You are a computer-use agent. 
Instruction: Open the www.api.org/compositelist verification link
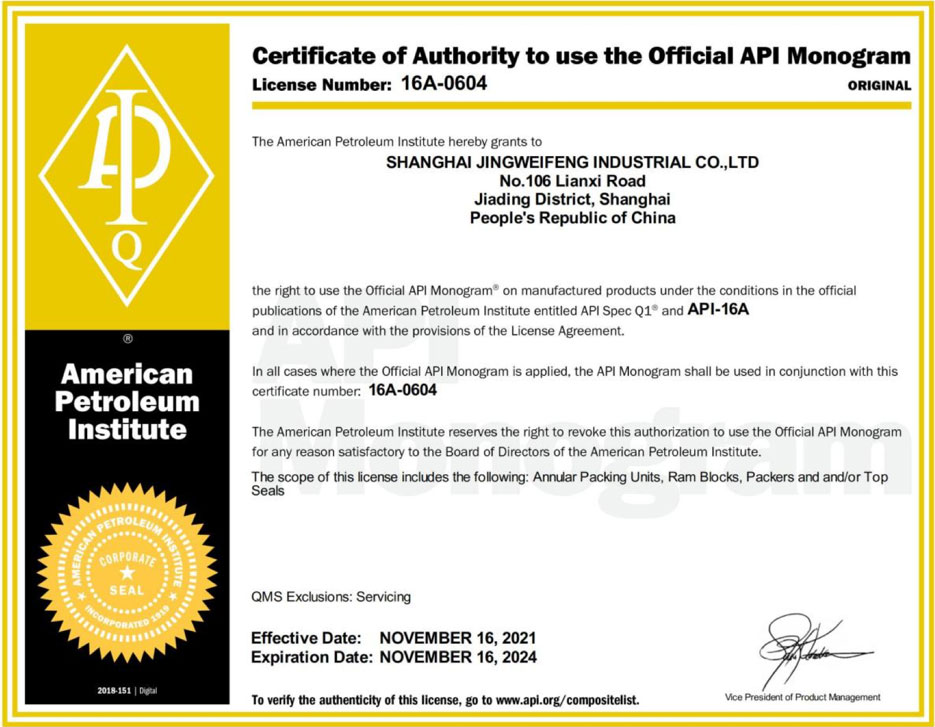point(567,700)
